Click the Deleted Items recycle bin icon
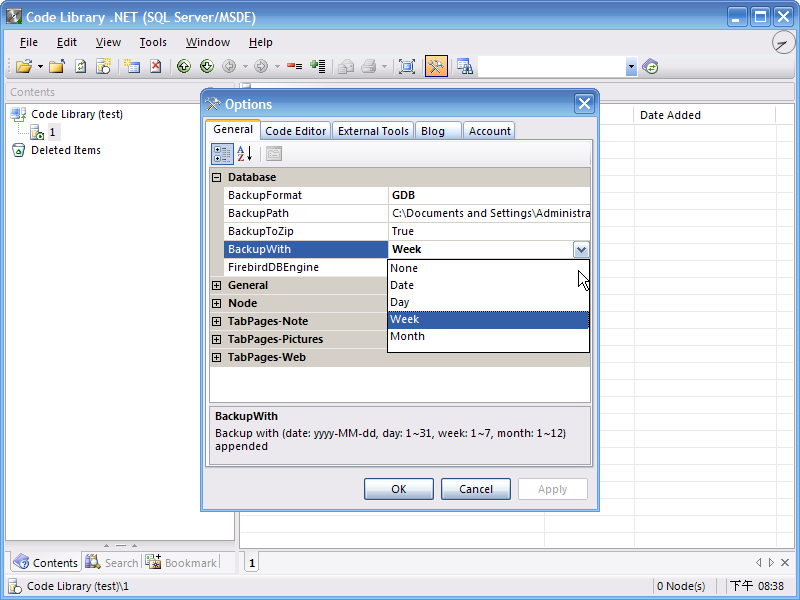This screenshot has width=800, height=600. pos(18,150)
